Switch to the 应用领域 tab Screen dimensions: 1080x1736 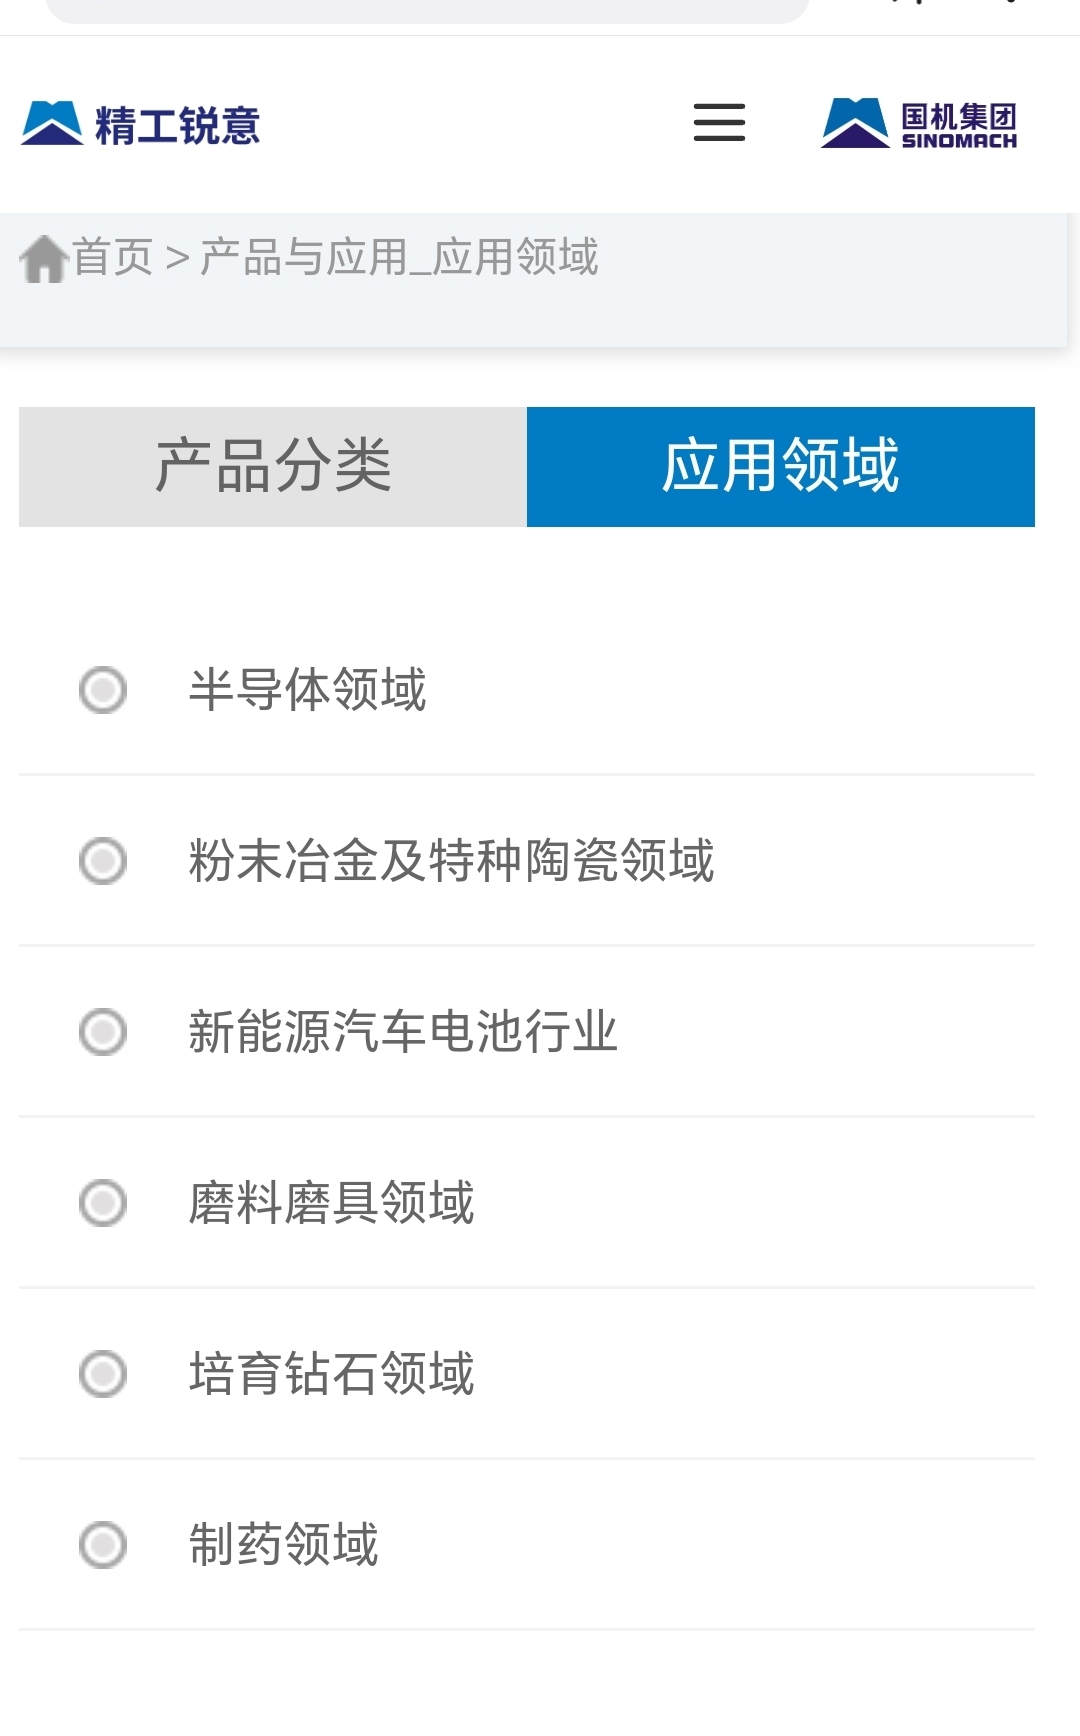(781, 467)
